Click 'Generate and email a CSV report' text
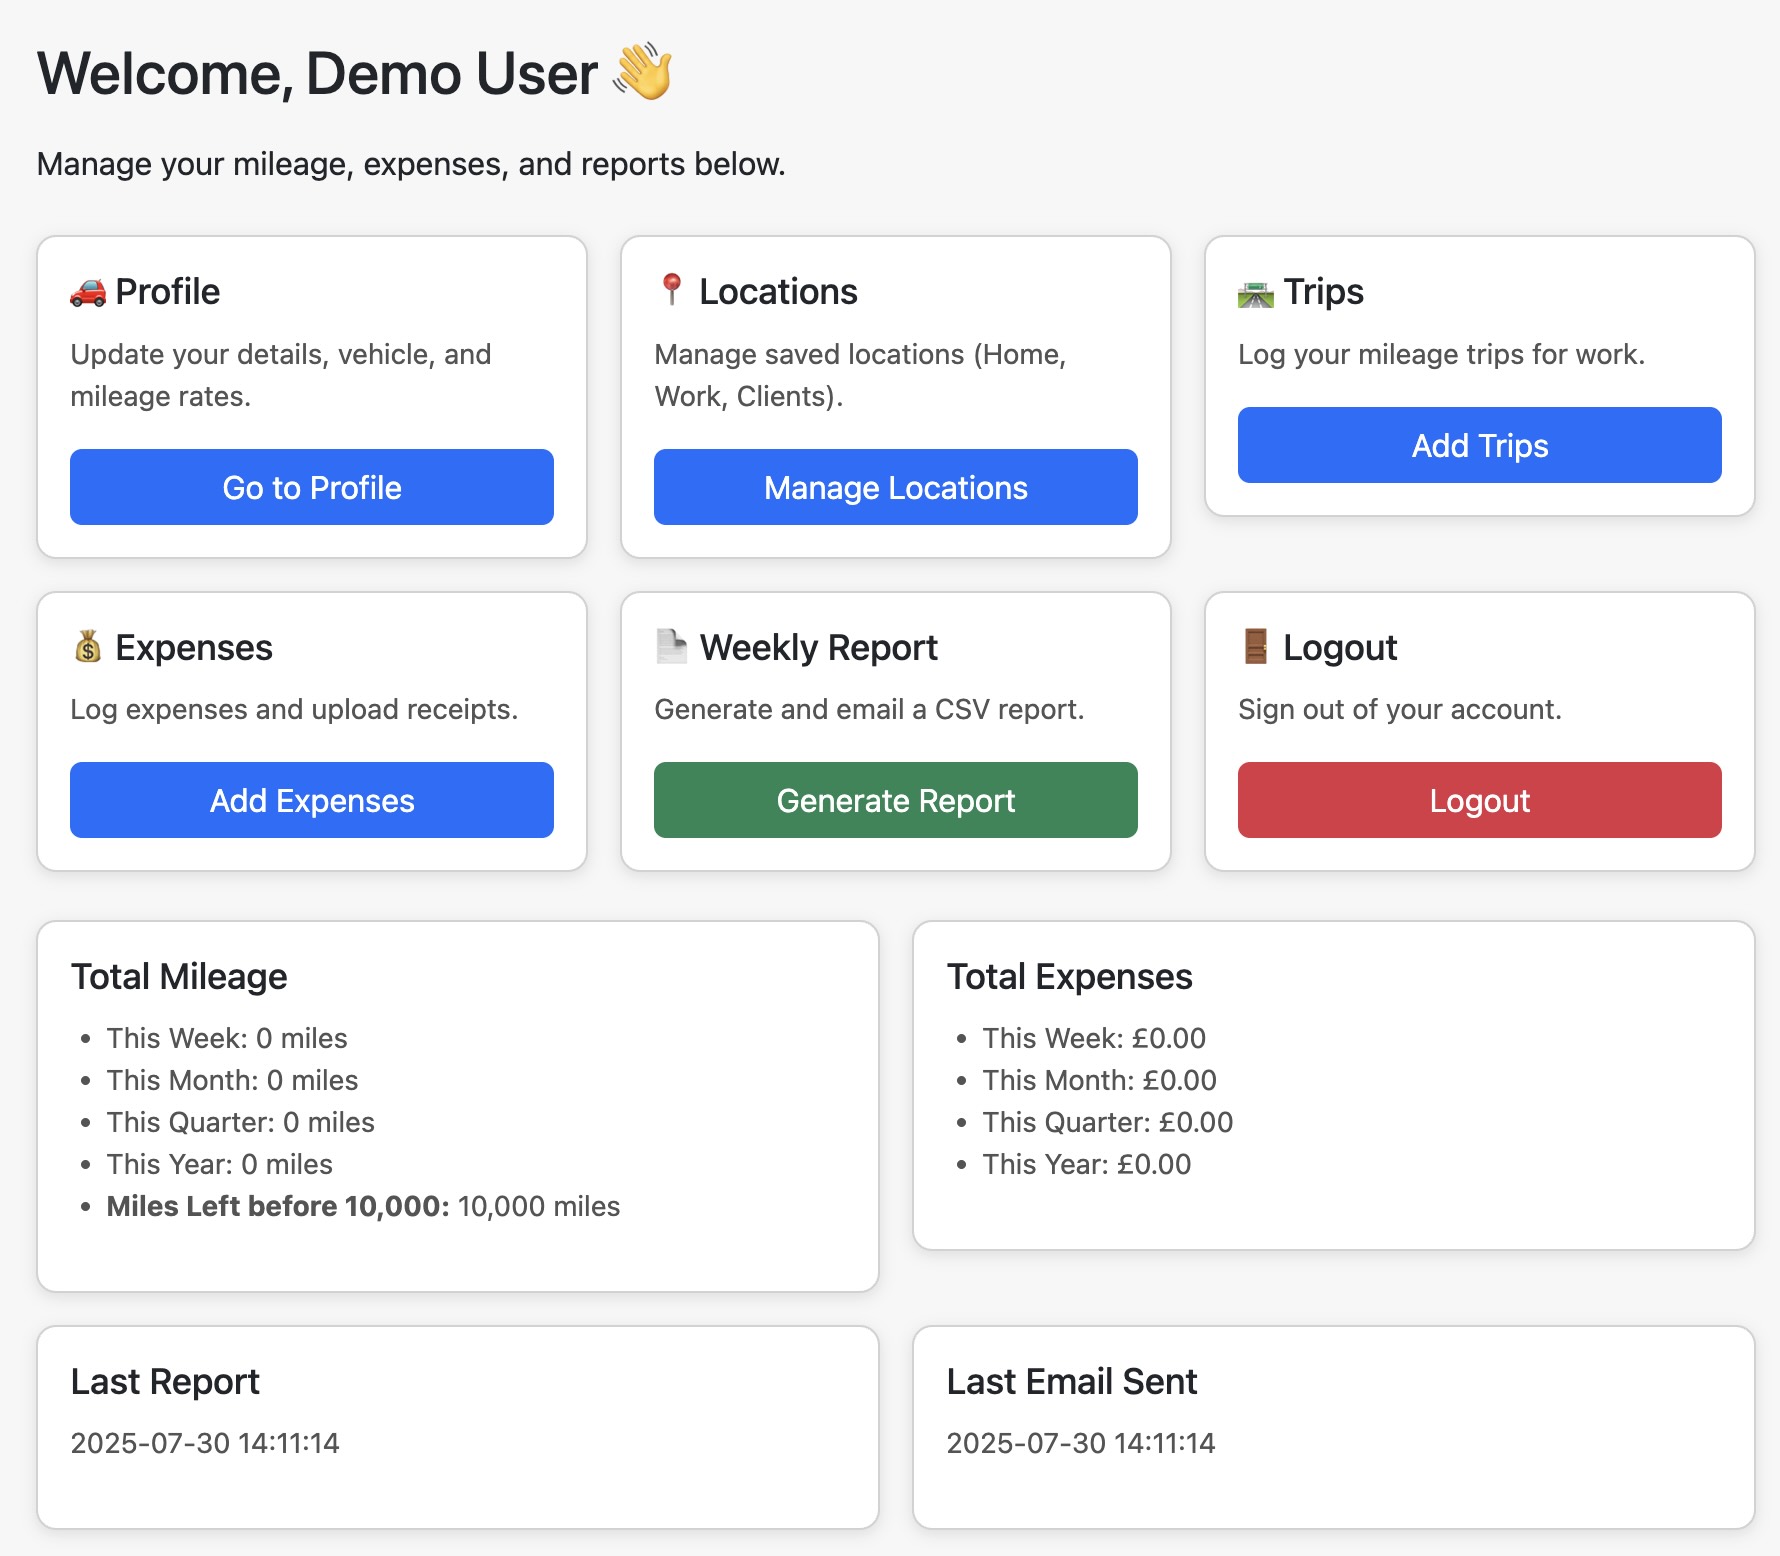The width and height of the screenshot is (1780, 1556). click(x=869, y=709)
